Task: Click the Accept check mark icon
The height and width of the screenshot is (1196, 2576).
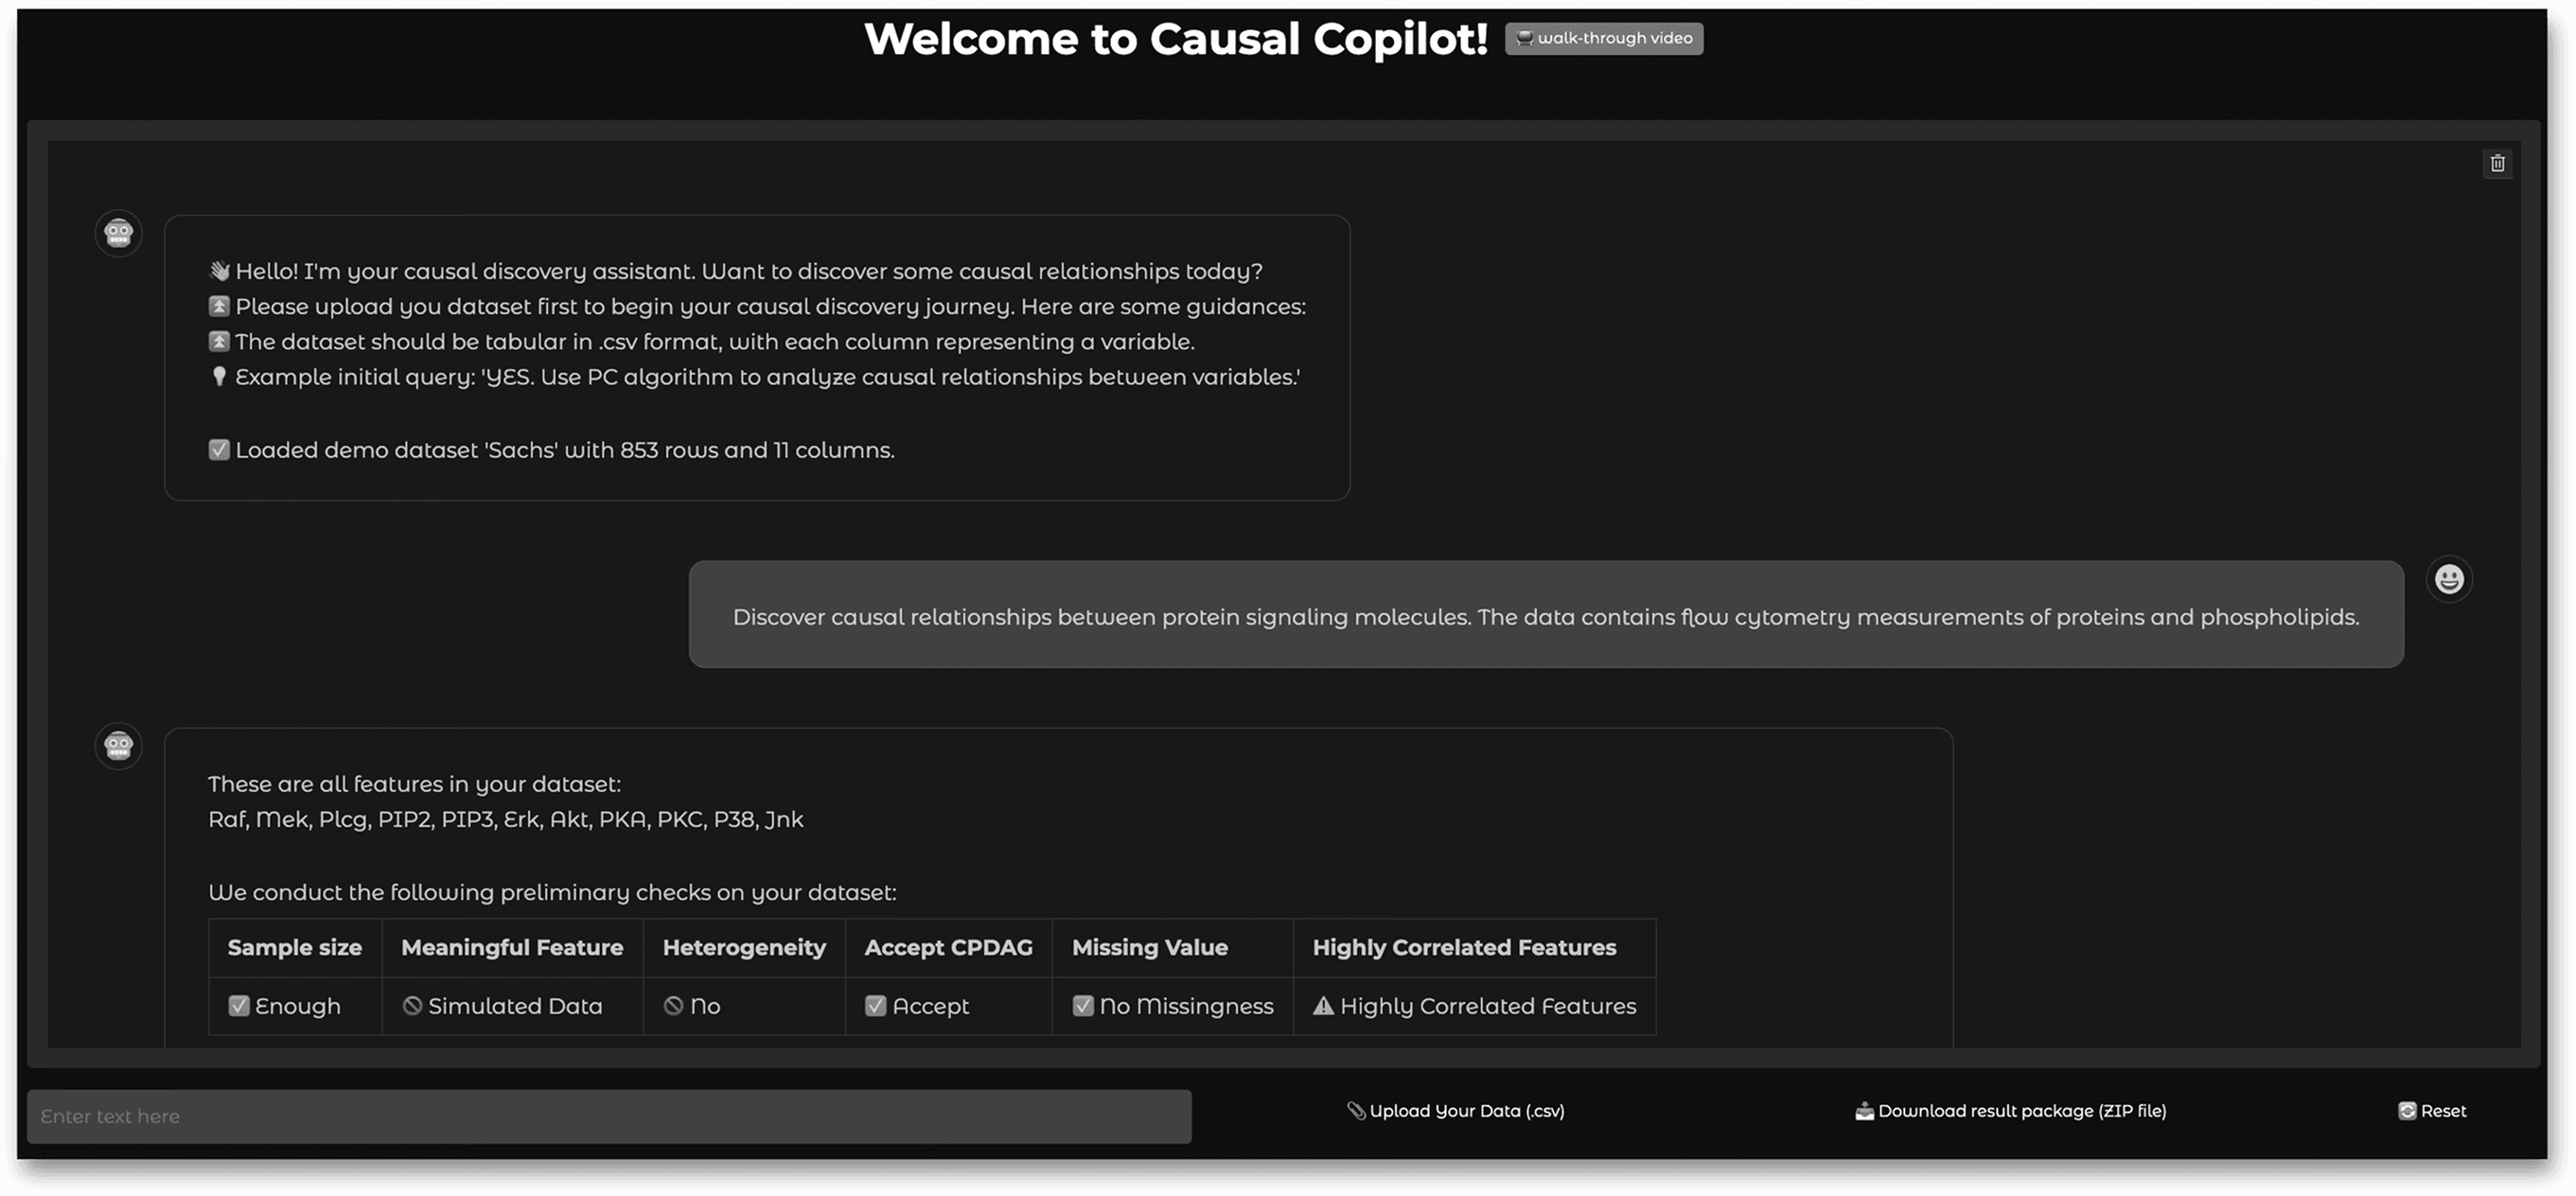Action: point(876,1006)
